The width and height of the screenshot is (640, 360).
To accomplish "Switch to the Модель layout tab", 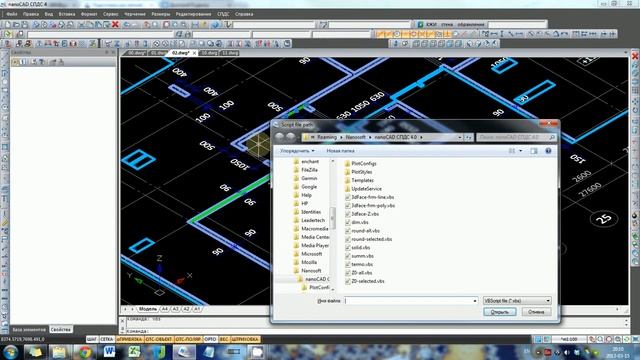I will [147, 309].
